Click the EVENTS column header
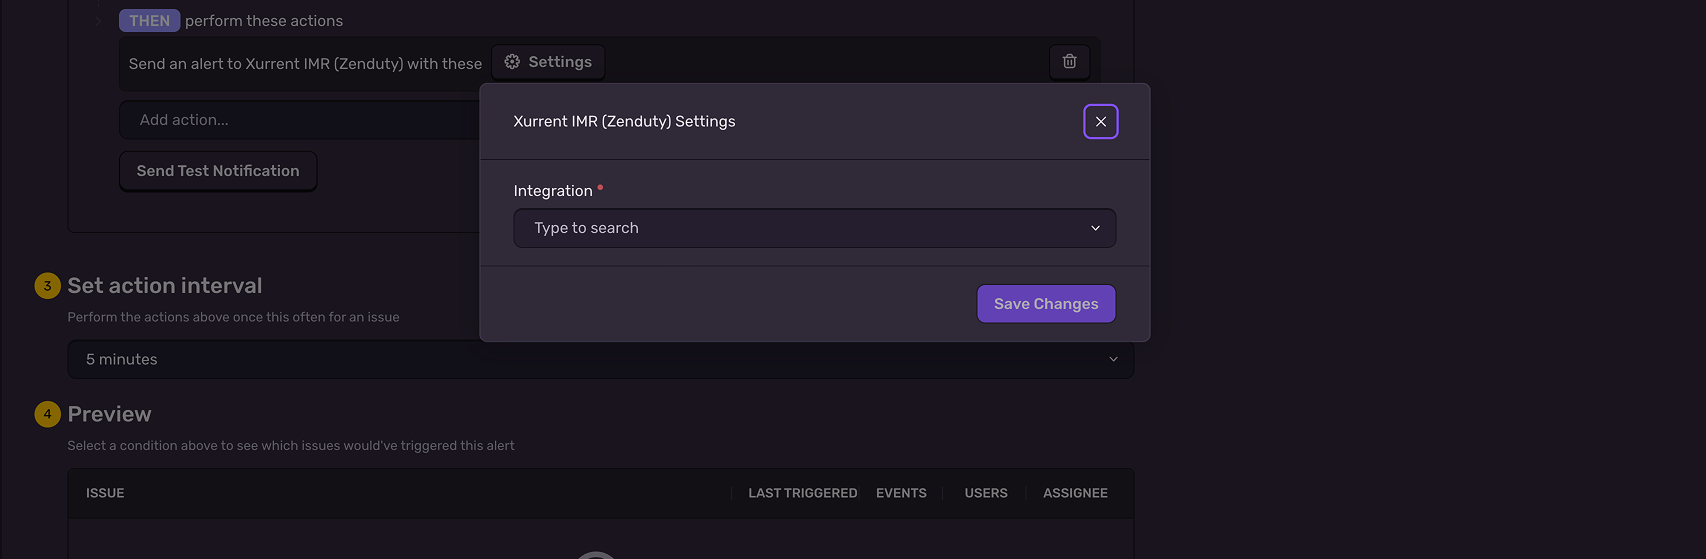Viewport: 1706px width, 559px height. (x=901, y=493)
